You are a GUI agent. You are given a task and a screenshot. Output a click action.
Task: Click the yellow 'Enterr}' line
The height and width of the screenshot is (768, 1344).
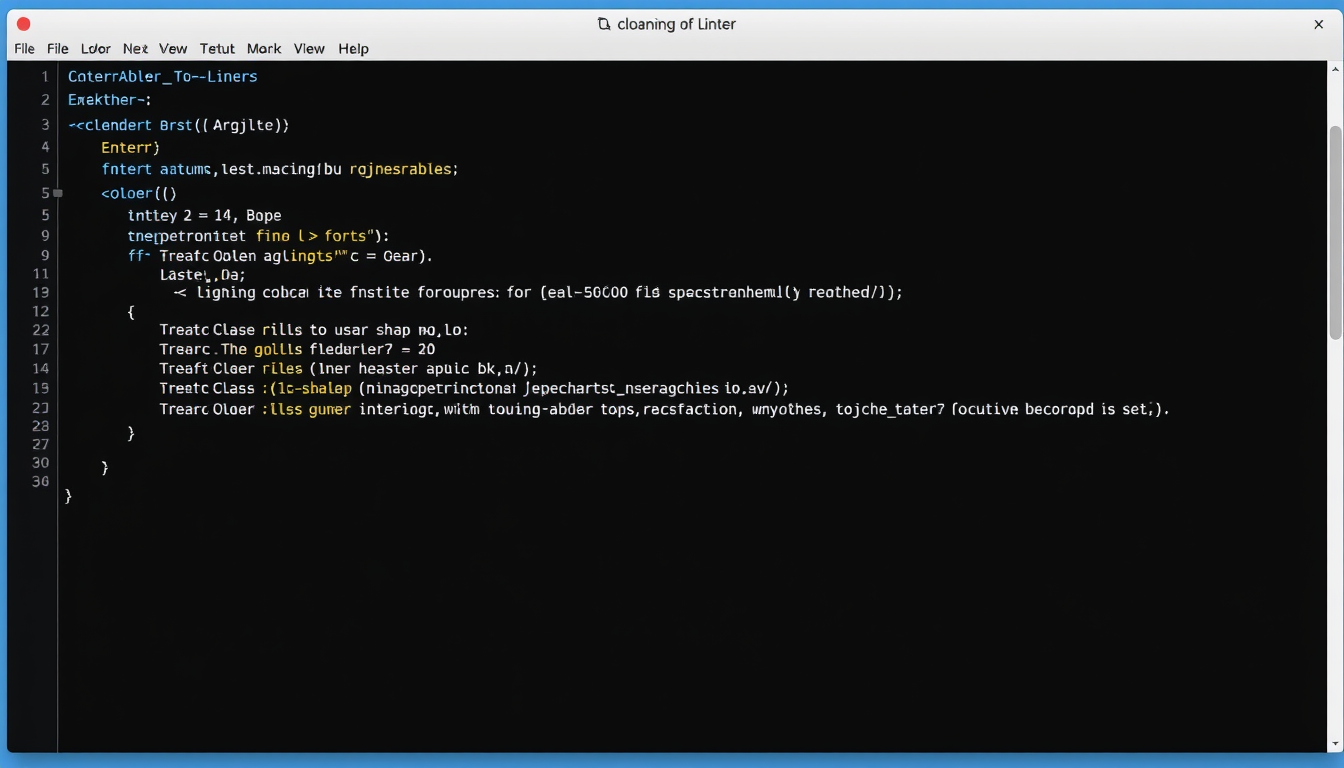coord(131,147)
